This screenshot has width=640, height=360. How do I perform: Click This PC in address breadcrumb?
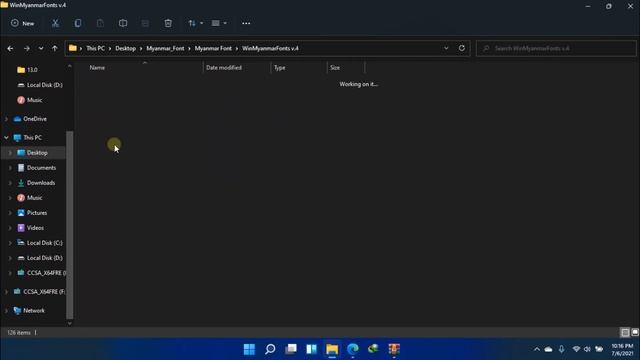(96, 49)
